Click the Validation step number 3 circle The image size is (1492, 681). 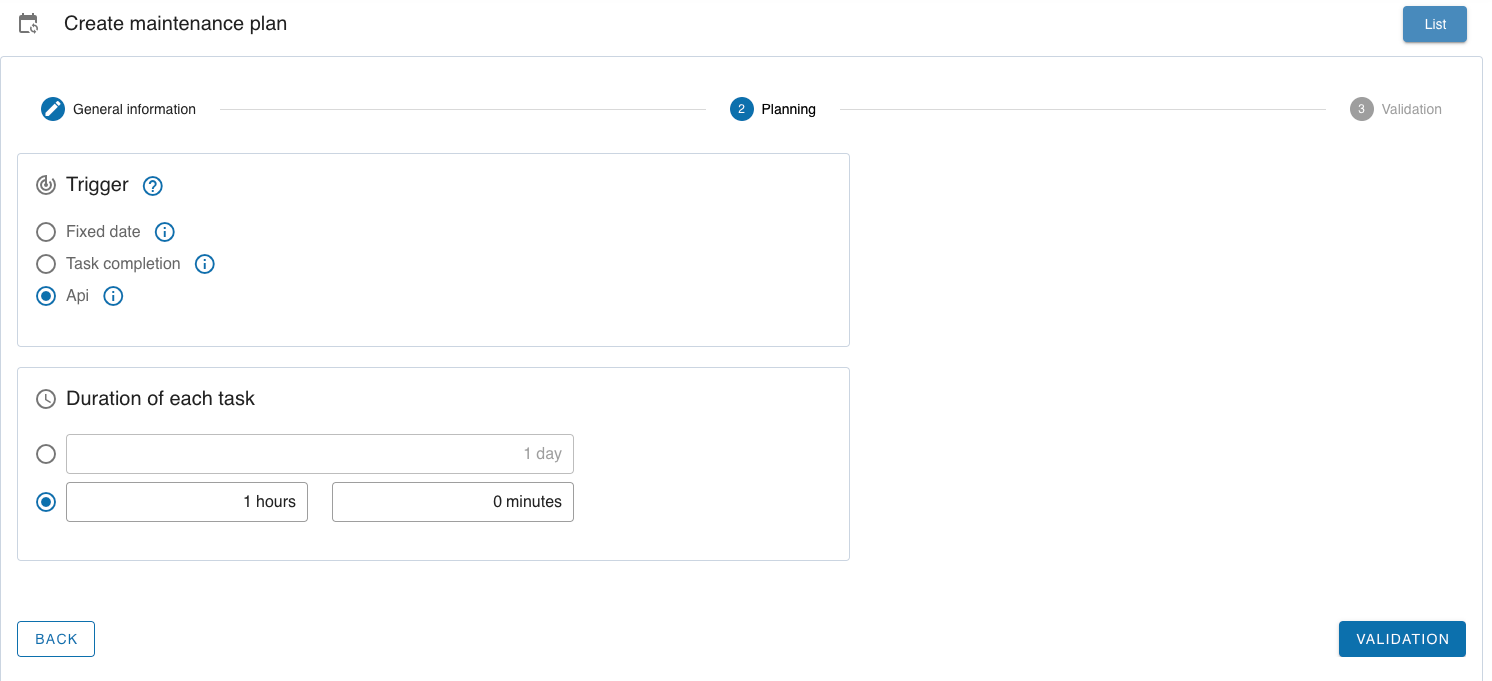point(1361,109)
